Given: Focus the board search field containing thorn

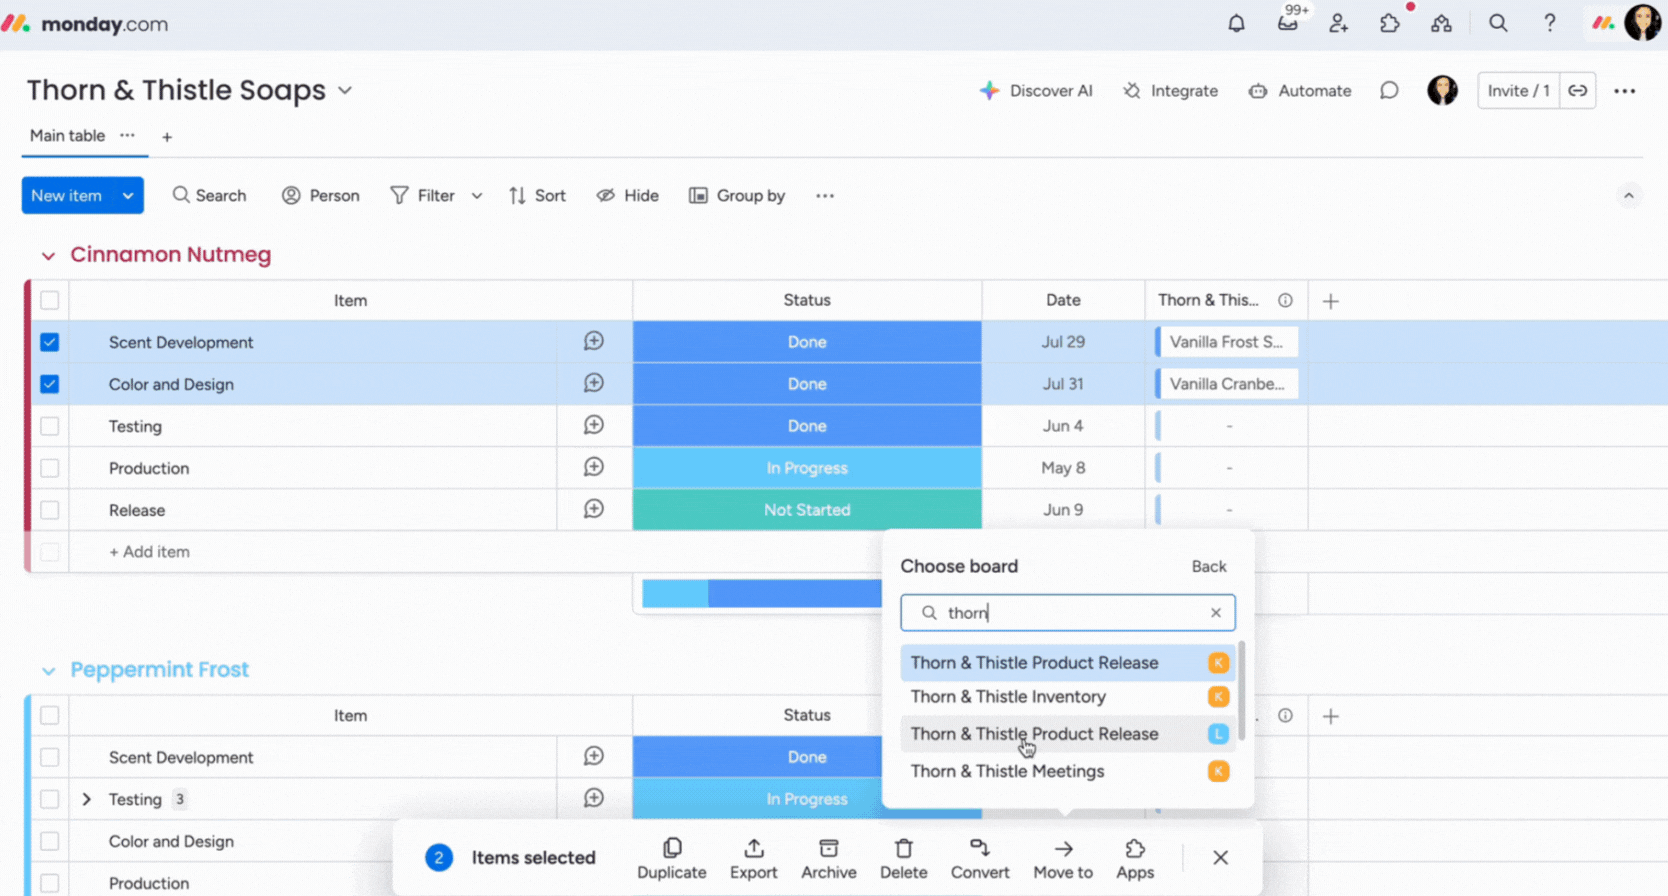Looking at the screenshot, I should [1068, 613].
